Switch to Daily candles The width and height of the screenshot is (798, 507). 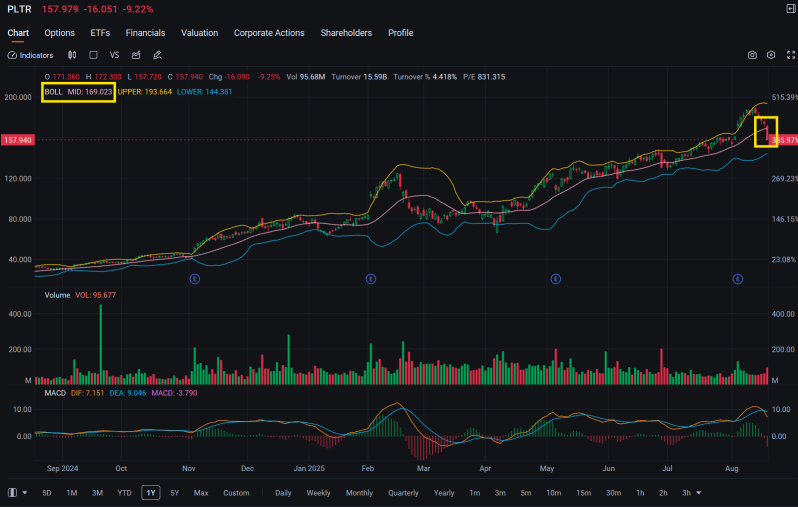click(x=283, y=493)
